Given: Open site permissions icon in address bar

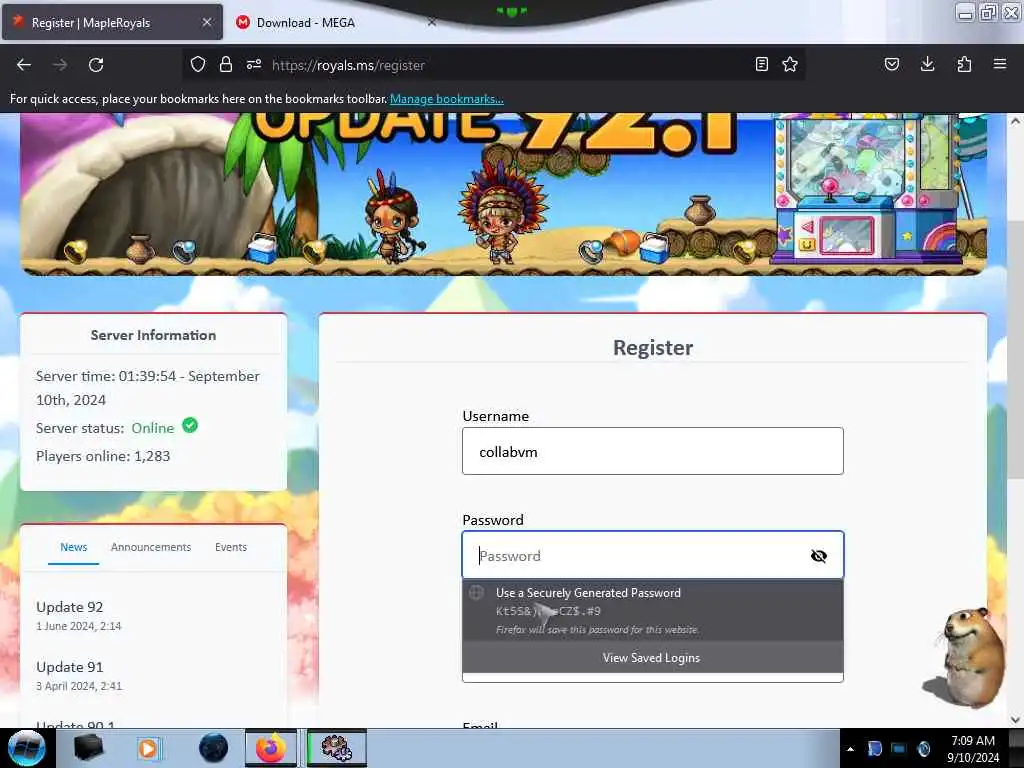Looking at the screenshot, I should (x=254, y=64).
